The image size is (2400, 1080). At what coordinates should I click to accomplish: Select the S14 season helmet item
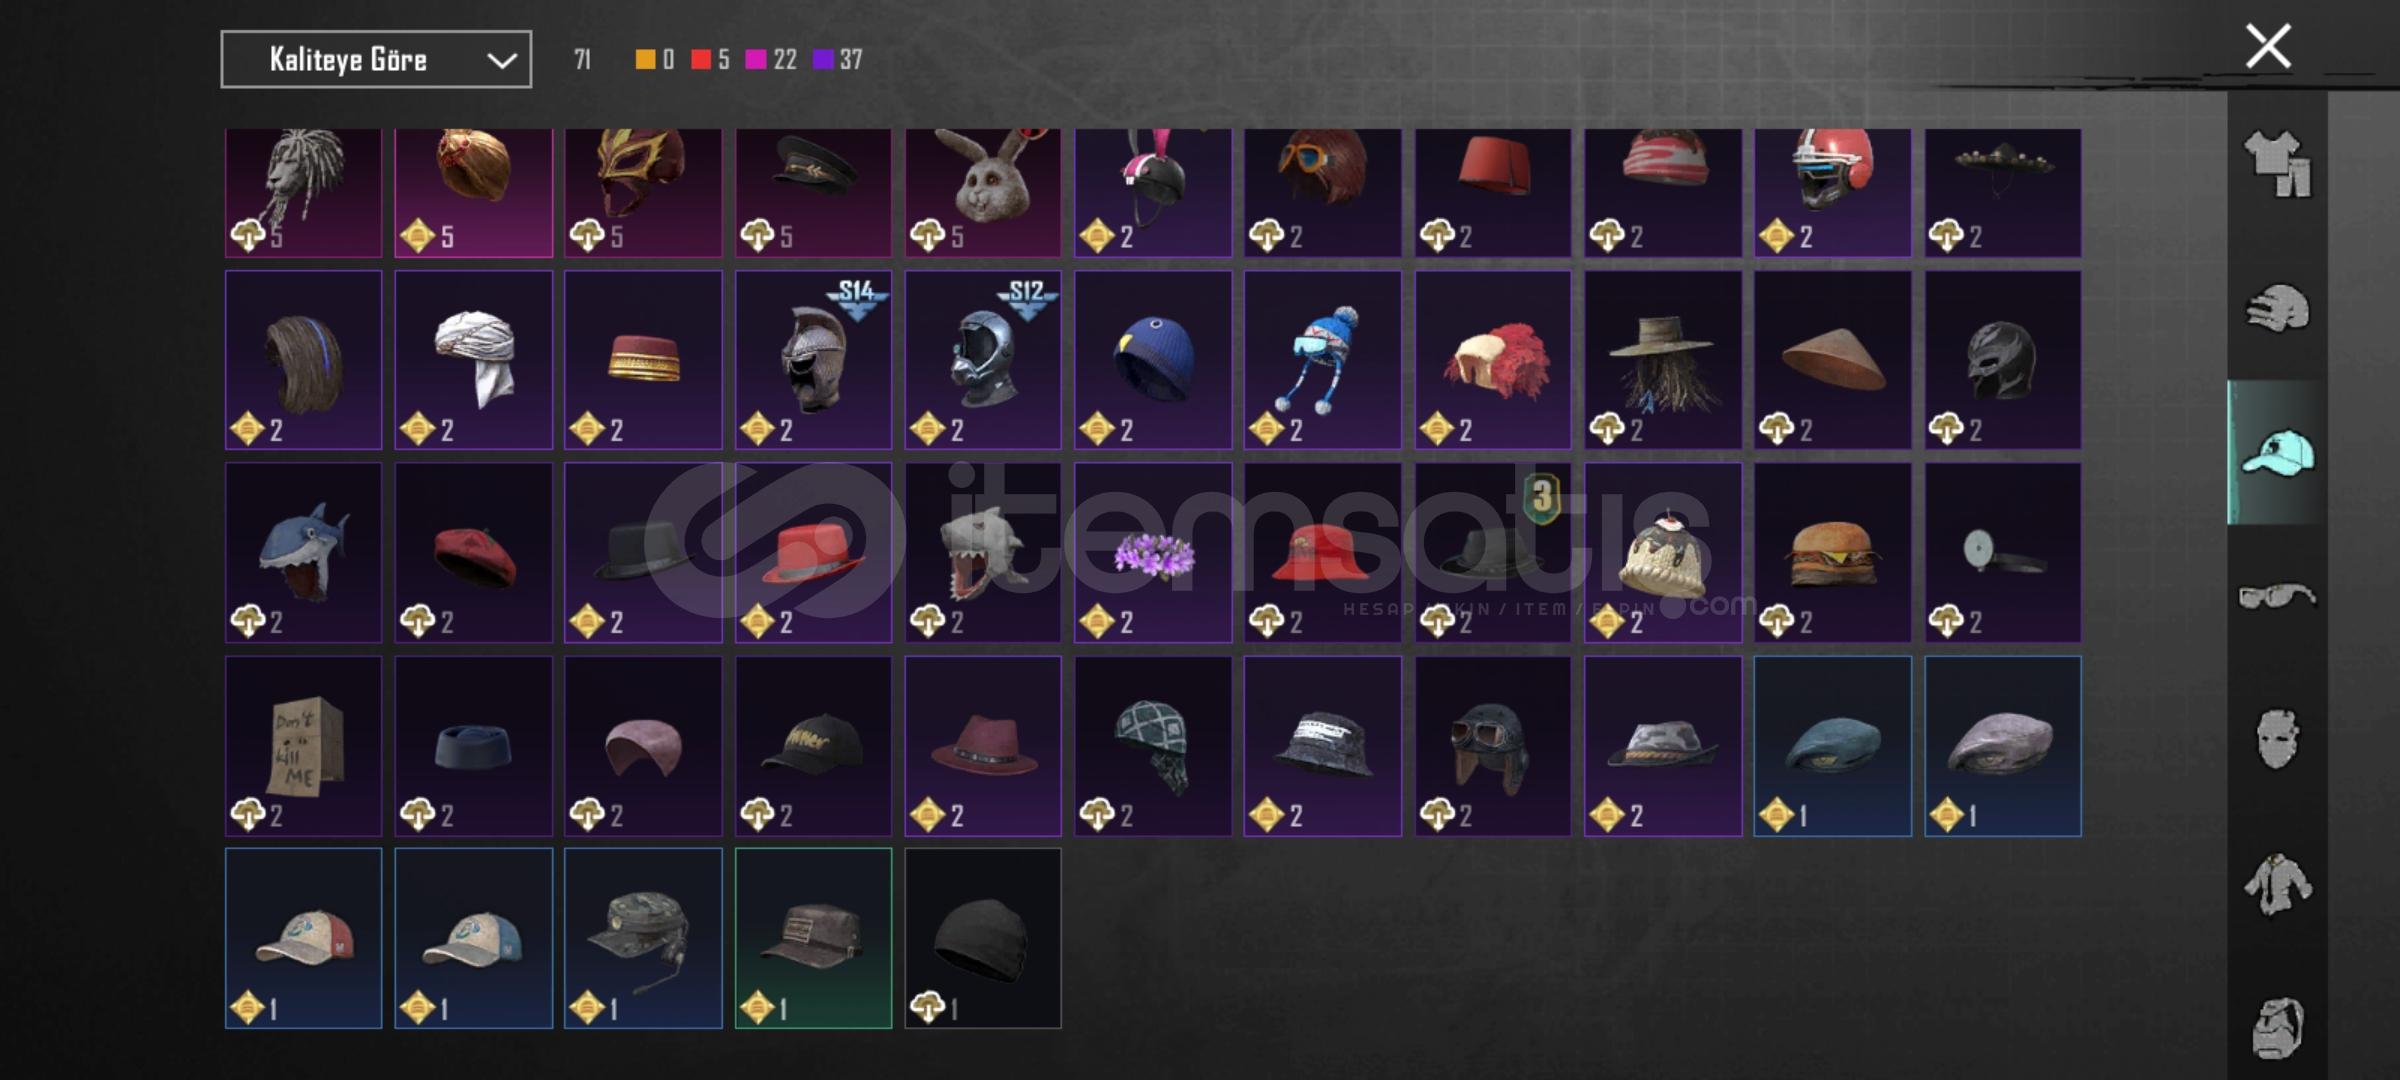pos(813,360)
